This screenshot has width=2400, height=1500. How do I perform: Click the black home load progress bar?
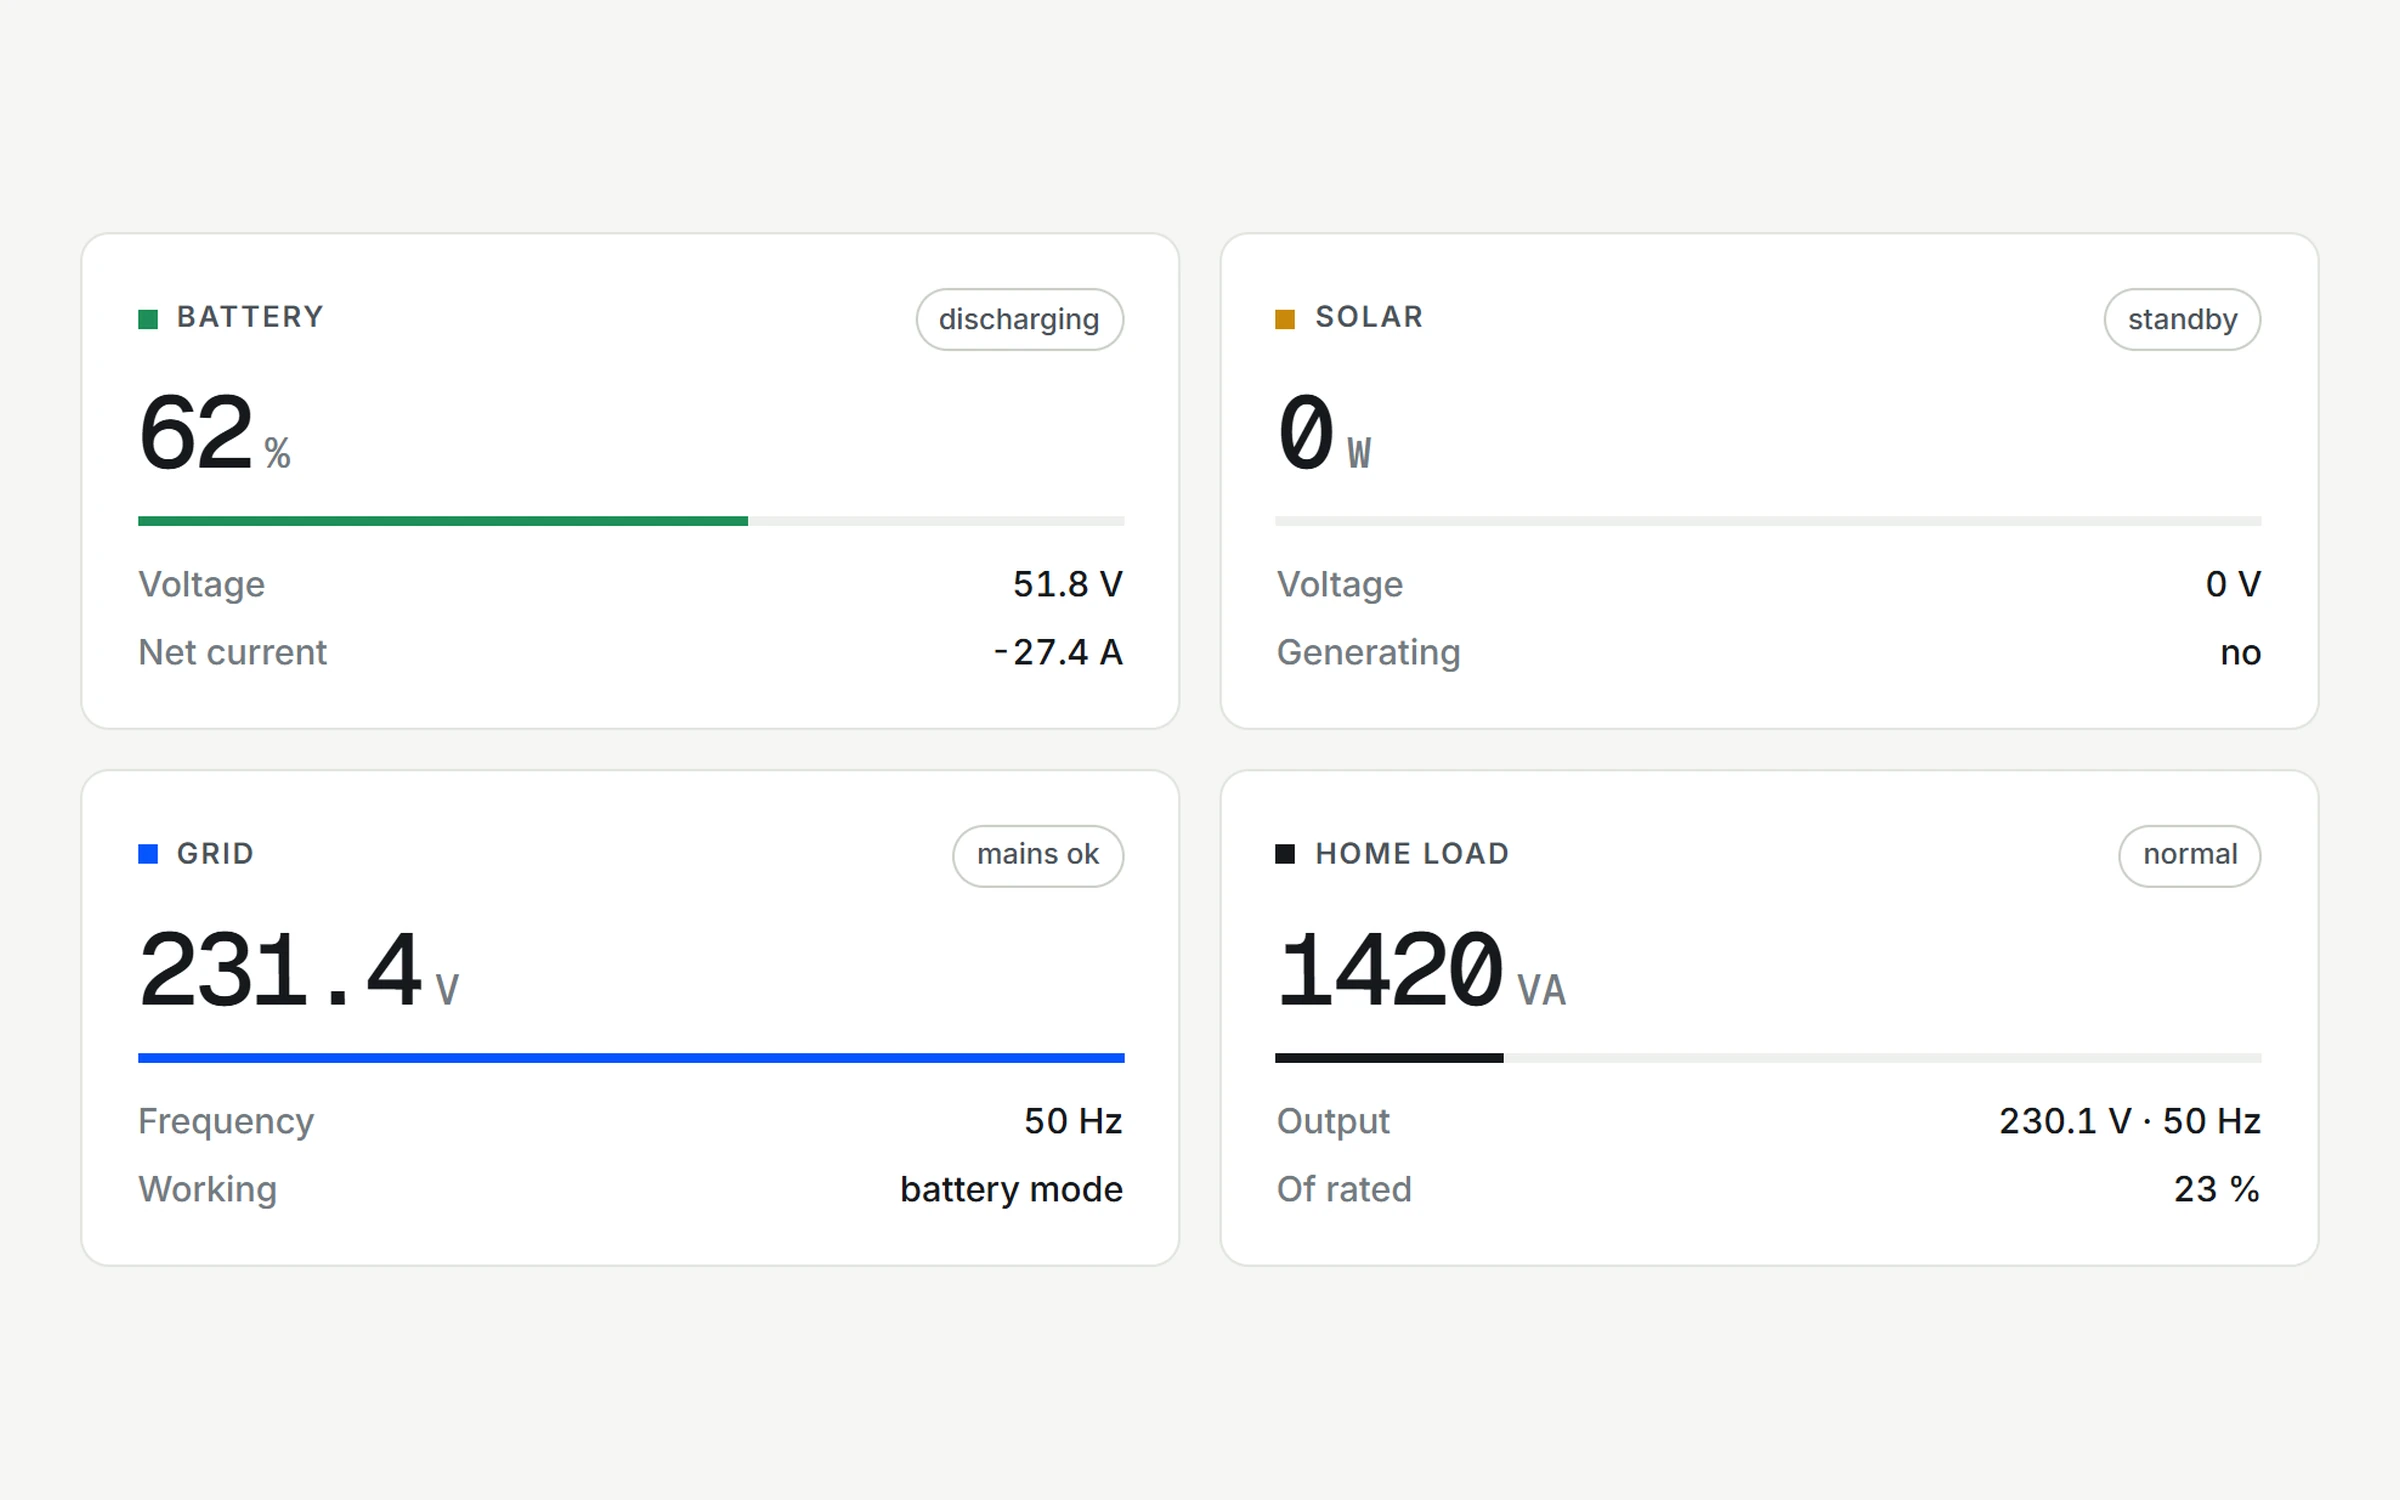point(1768,1057)
